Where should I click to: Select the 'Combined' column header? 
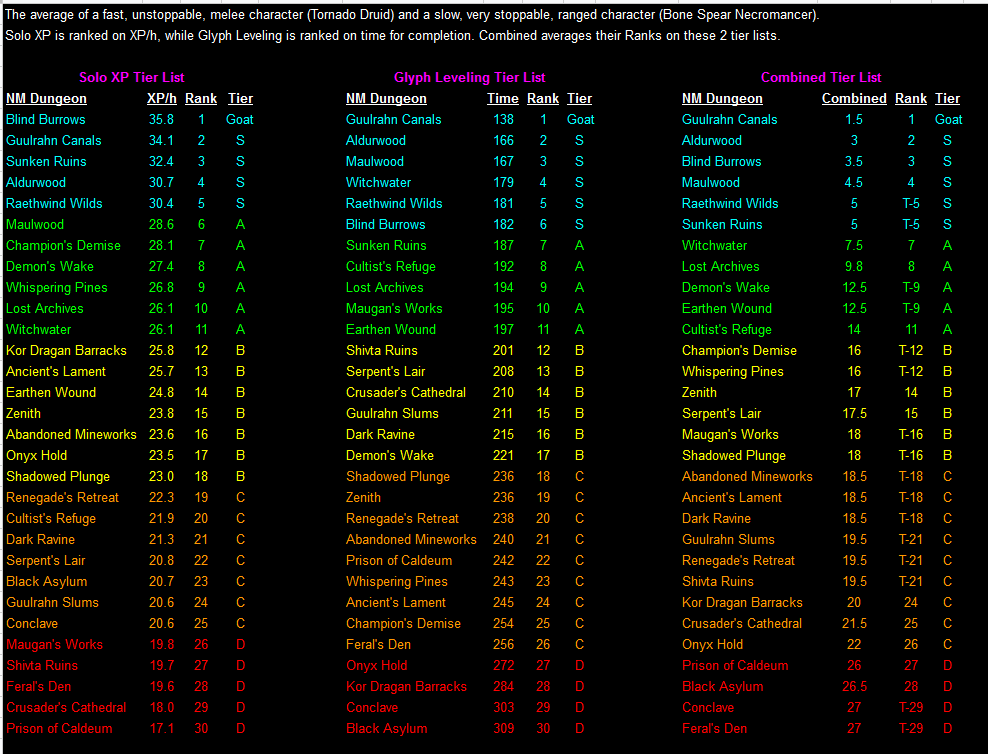(x=854, y=98)
